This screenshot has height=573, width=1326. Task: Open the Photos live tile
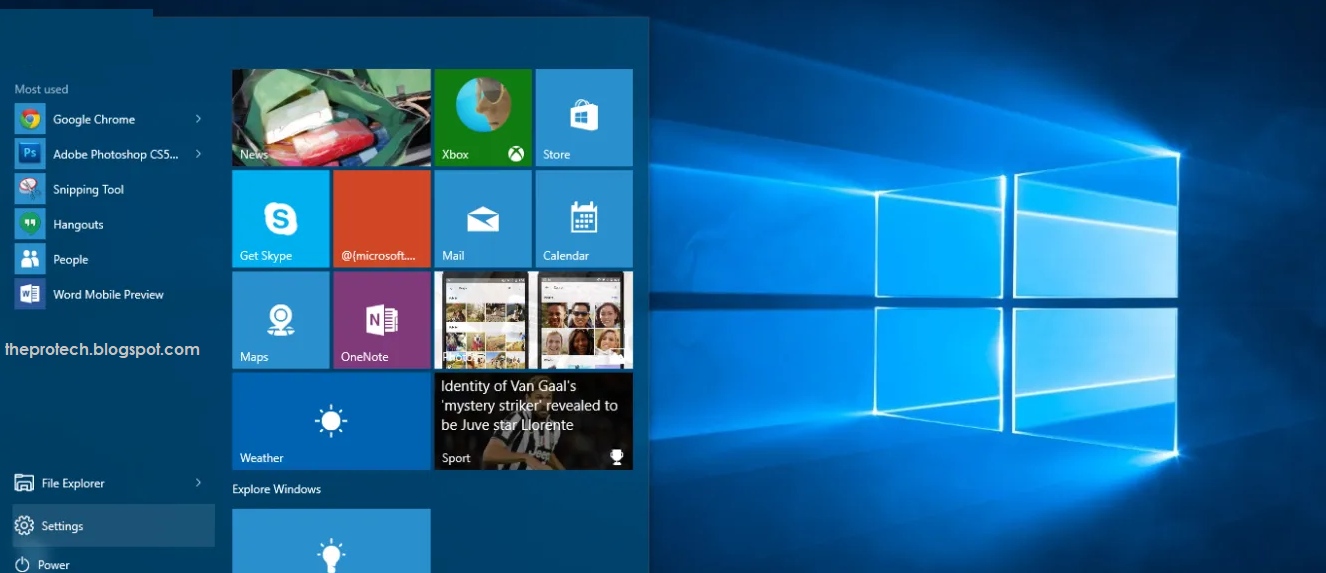pos(534,320)
